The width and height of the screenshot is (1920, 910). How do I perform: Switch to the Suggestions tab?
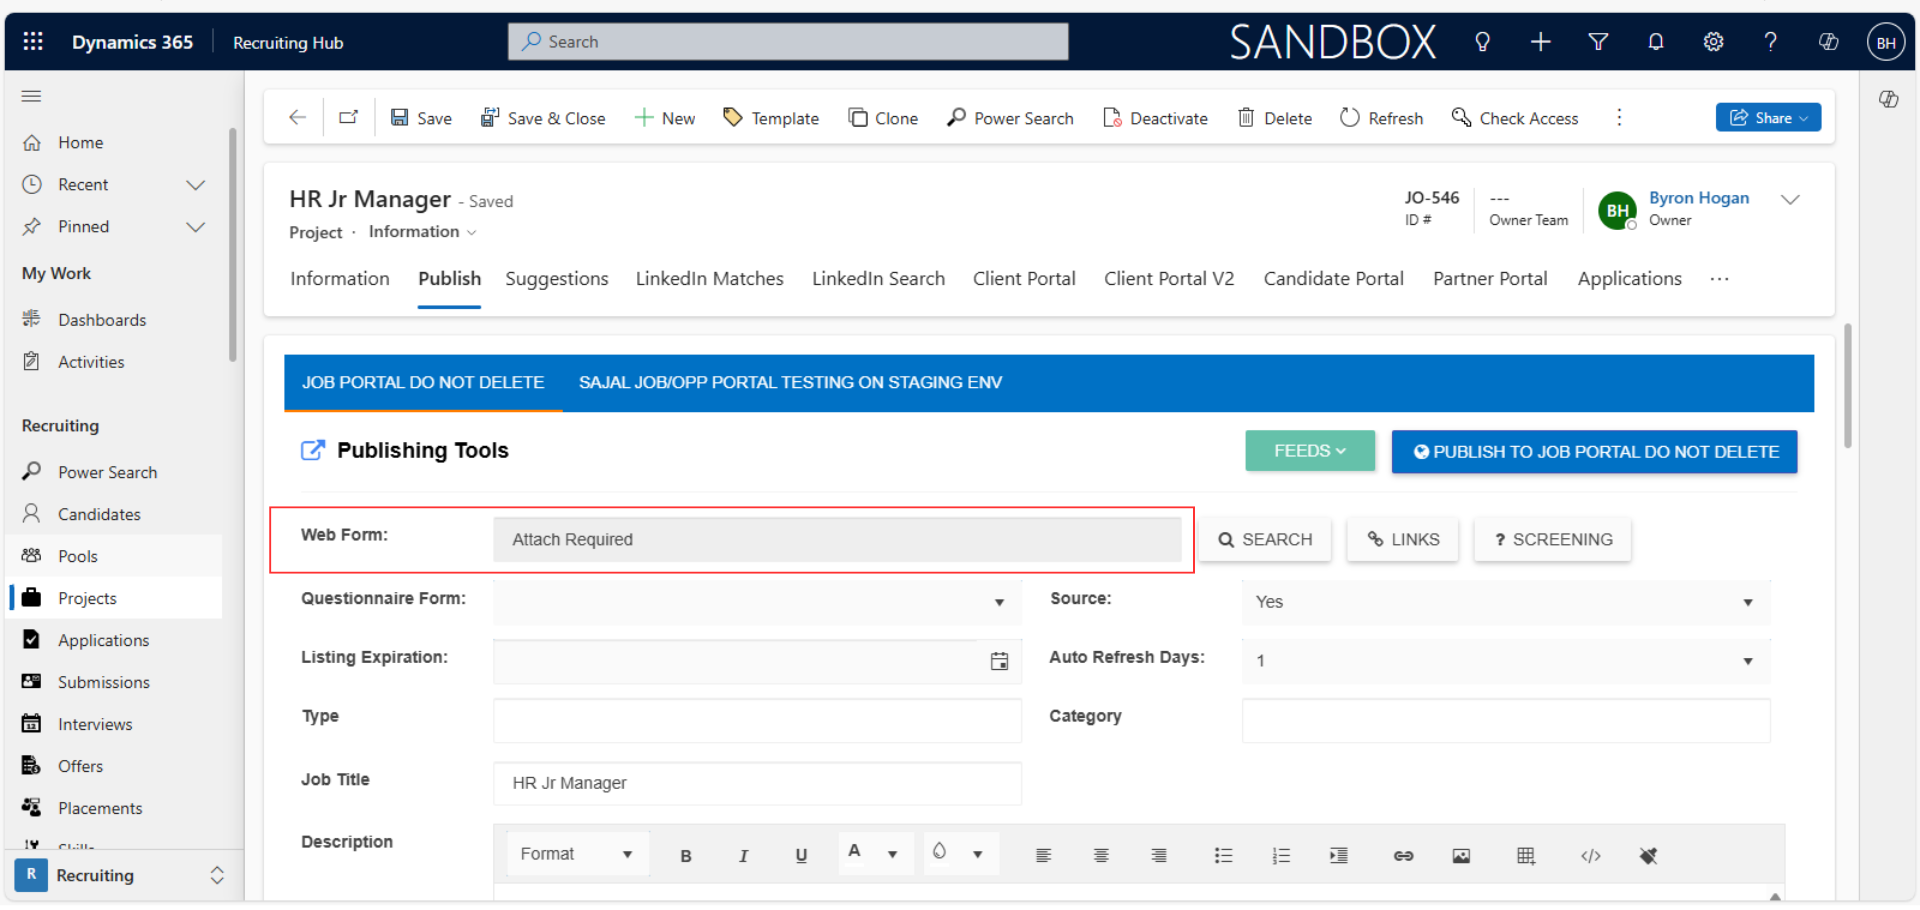coord(556,279)
